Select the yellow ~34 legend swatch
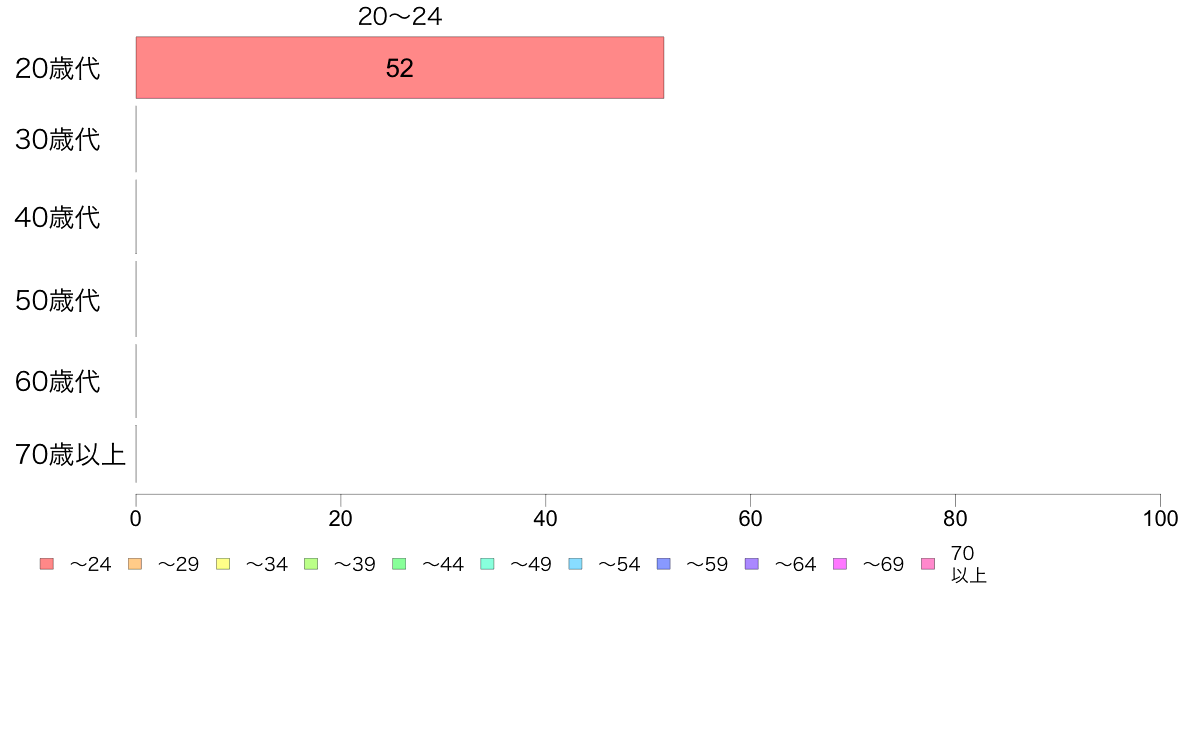The height and width of the screenshot is (736, 1188). coord(223,564)
